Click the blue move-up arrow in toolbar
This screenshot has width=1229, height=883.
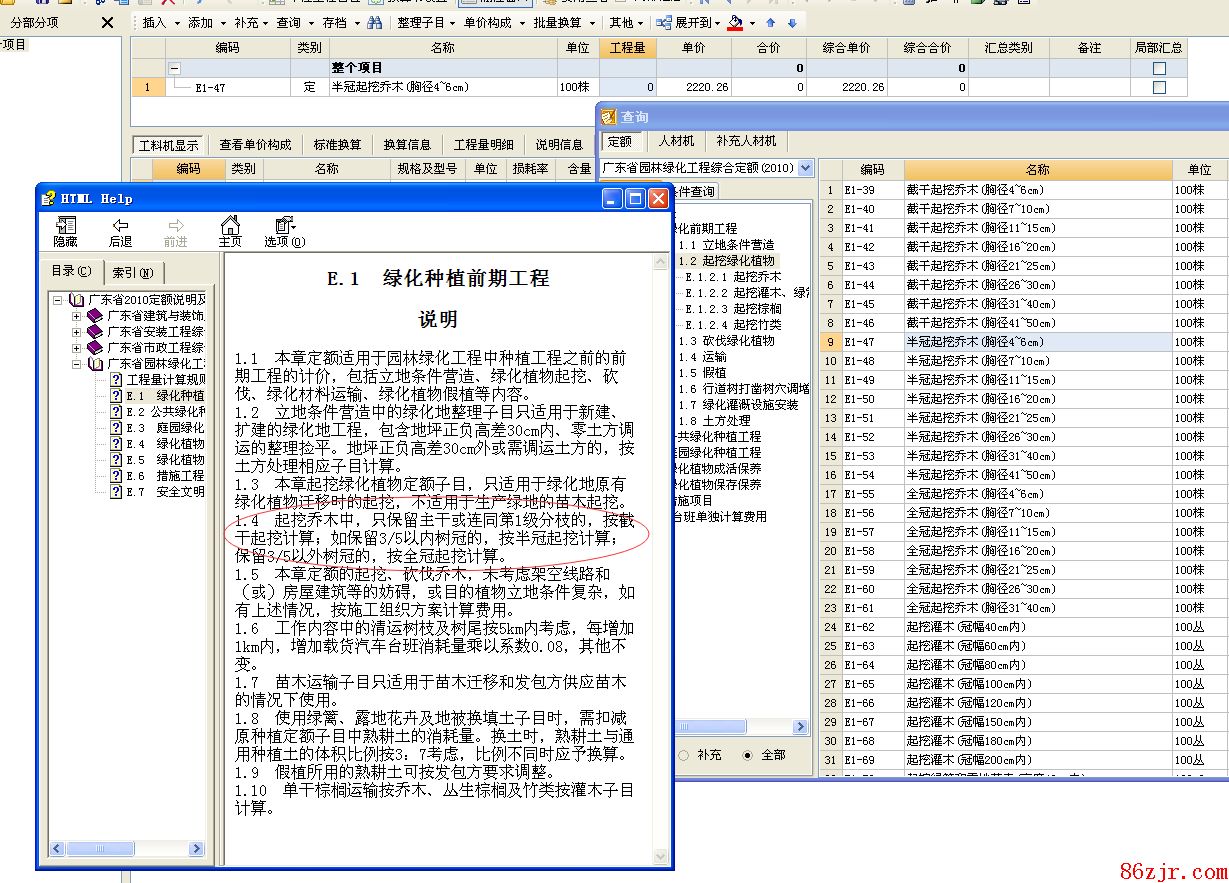coord(770,22)
